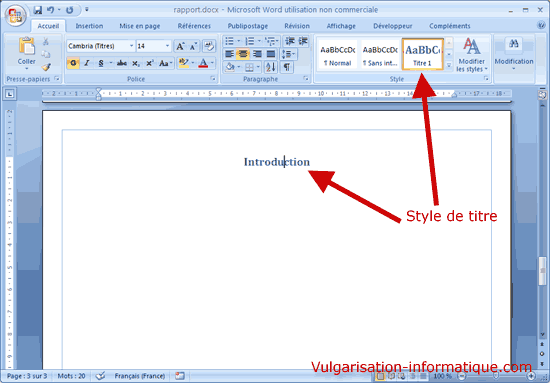Click the show paragraph marks icon
The width and height of the screenshot is (550, 383).
click(x=287, y=67)
